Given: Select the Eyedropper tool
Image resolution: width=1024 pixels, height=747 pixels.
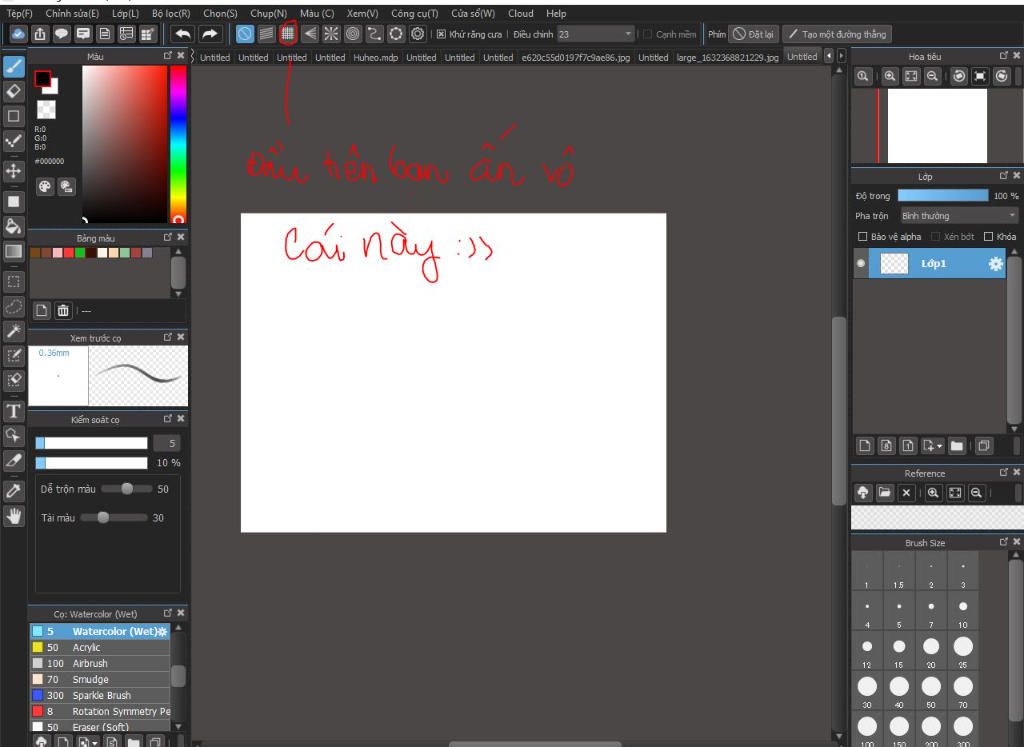Looking at the screenshot, I should (x=14, y=491).
